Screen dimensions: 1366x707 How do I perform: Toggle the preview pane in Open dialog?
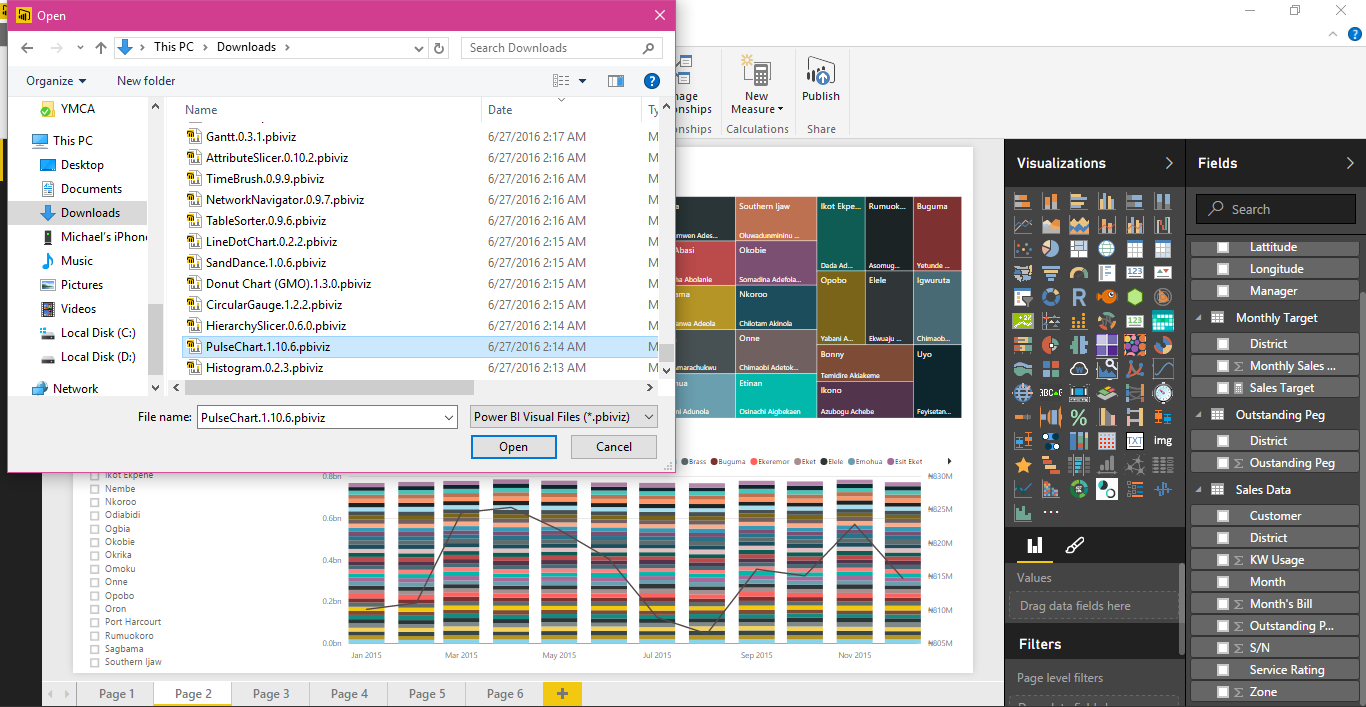[616, 81]
